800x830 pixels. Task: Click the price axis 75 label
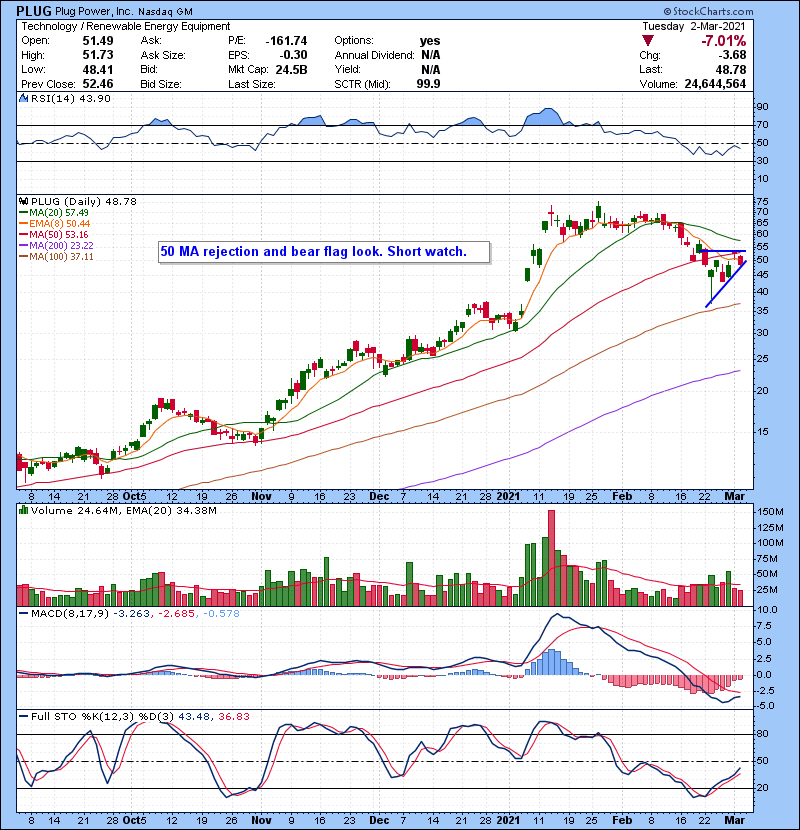coord(762,202)
